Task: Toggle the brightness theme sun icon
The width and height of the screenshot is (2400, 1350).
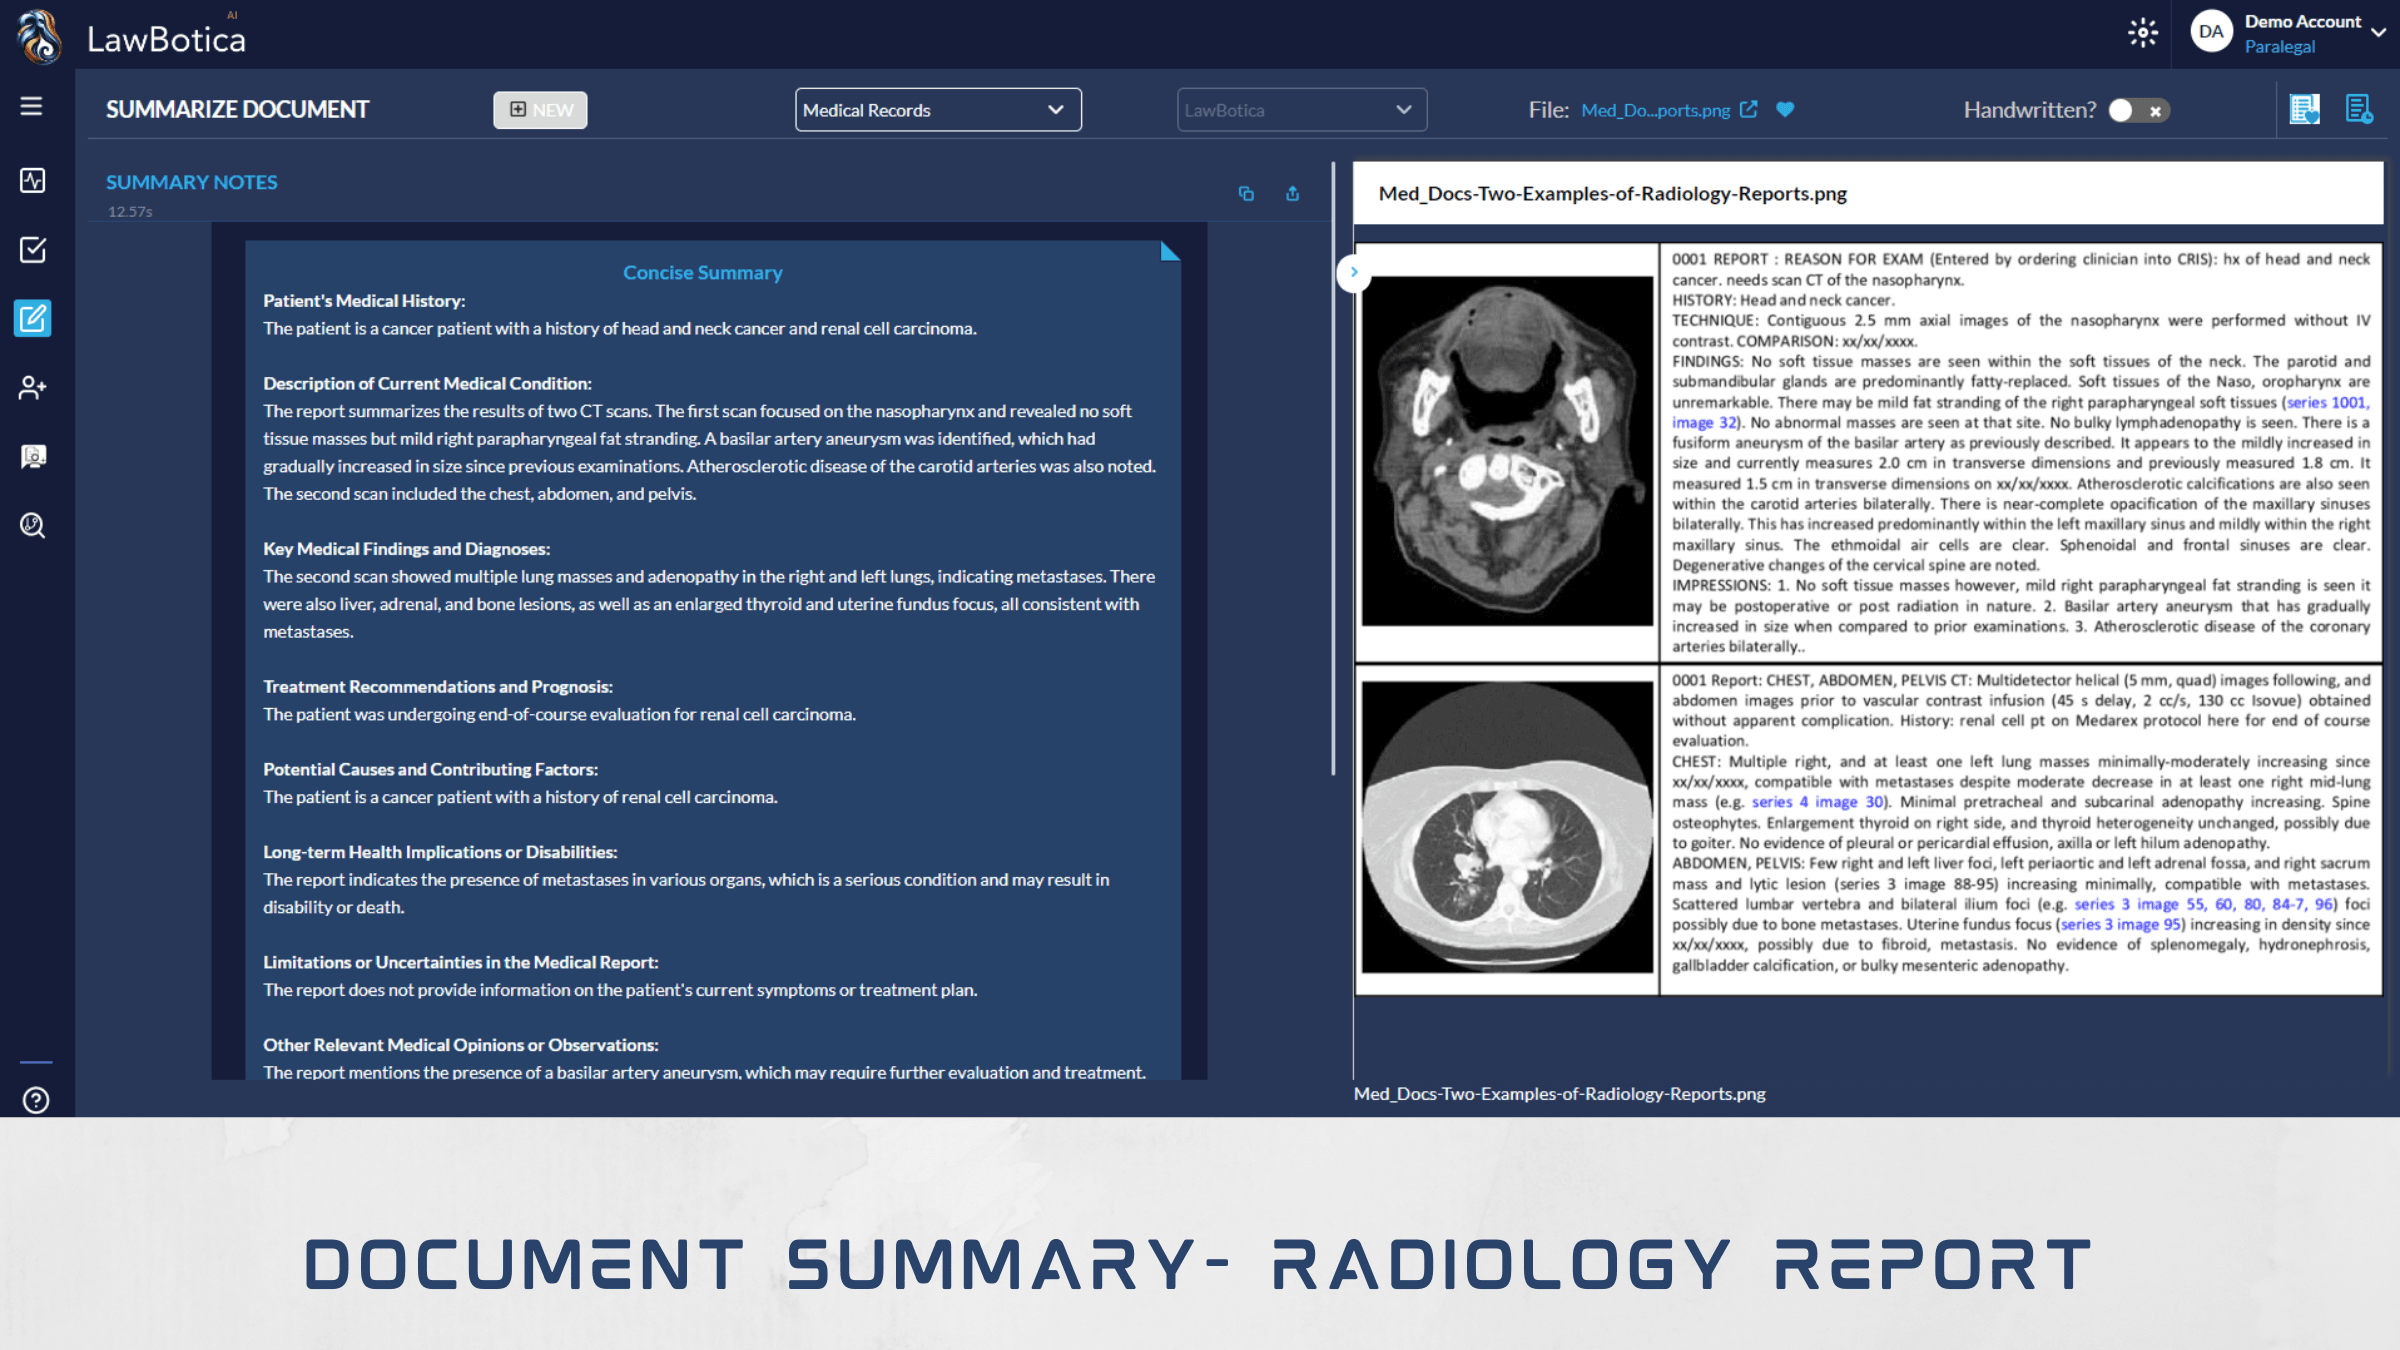Action: 2142,33
